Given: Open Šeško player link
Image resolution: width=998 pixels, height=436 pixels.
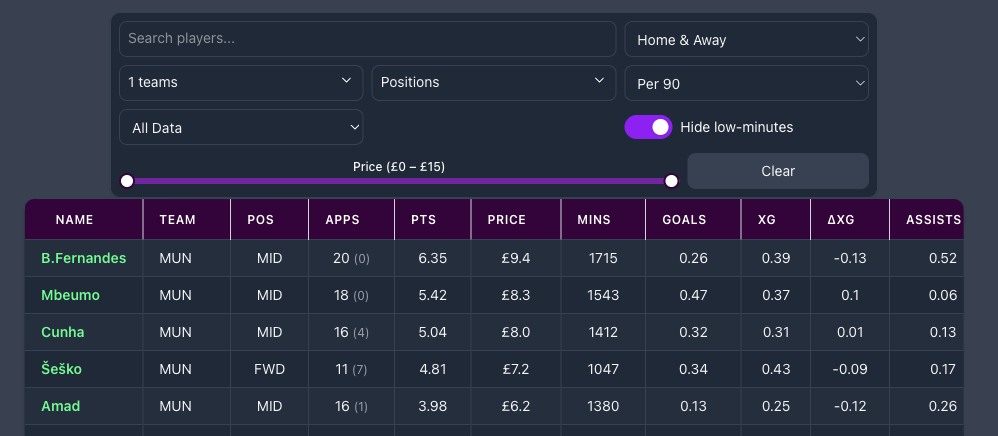Looking at the screenshot, I should (61, 369).
